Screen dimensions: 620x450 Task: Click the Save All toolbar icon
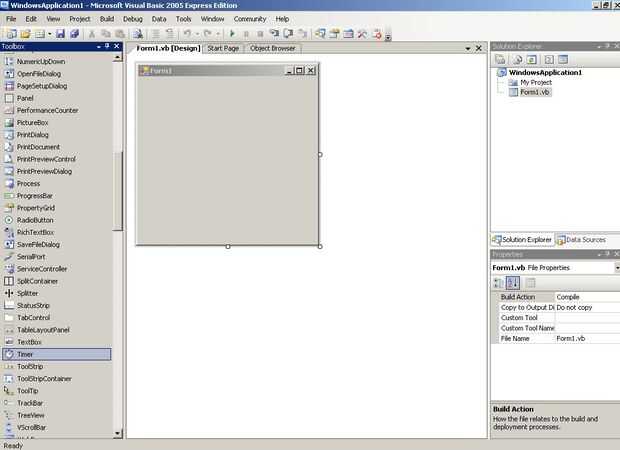point(74,34)
